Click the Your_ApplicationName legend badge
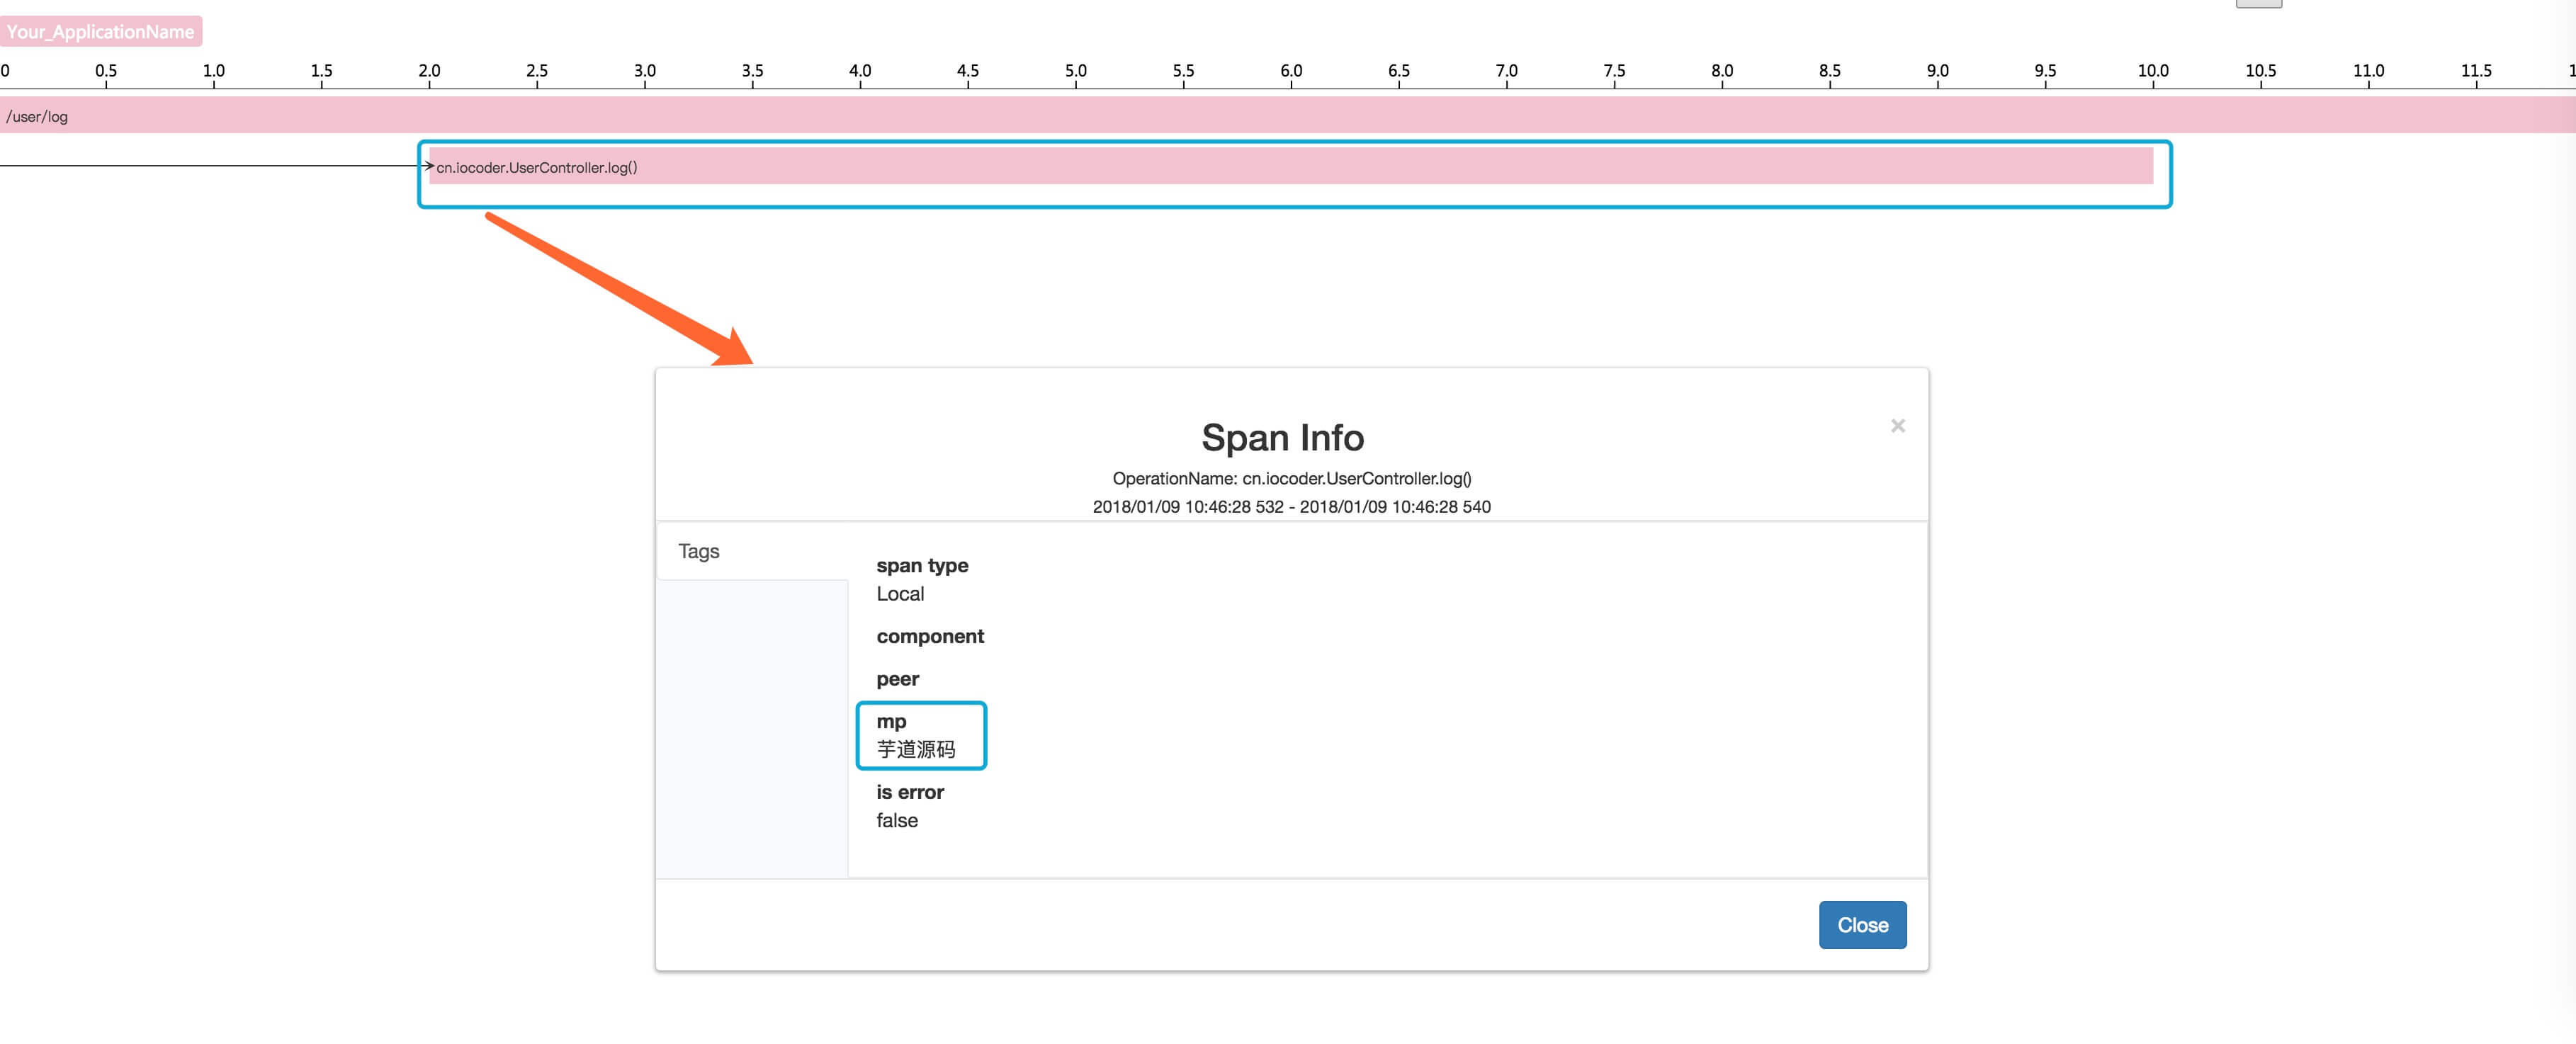 pos(101,31)
